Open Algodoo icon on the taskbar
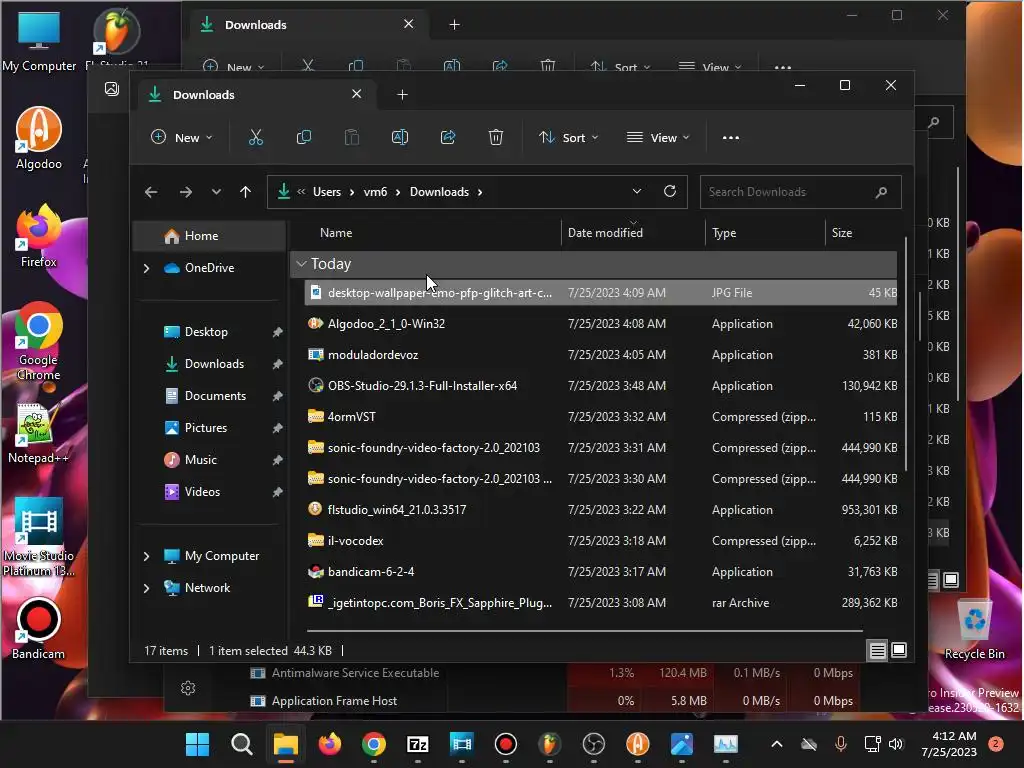 637,744
